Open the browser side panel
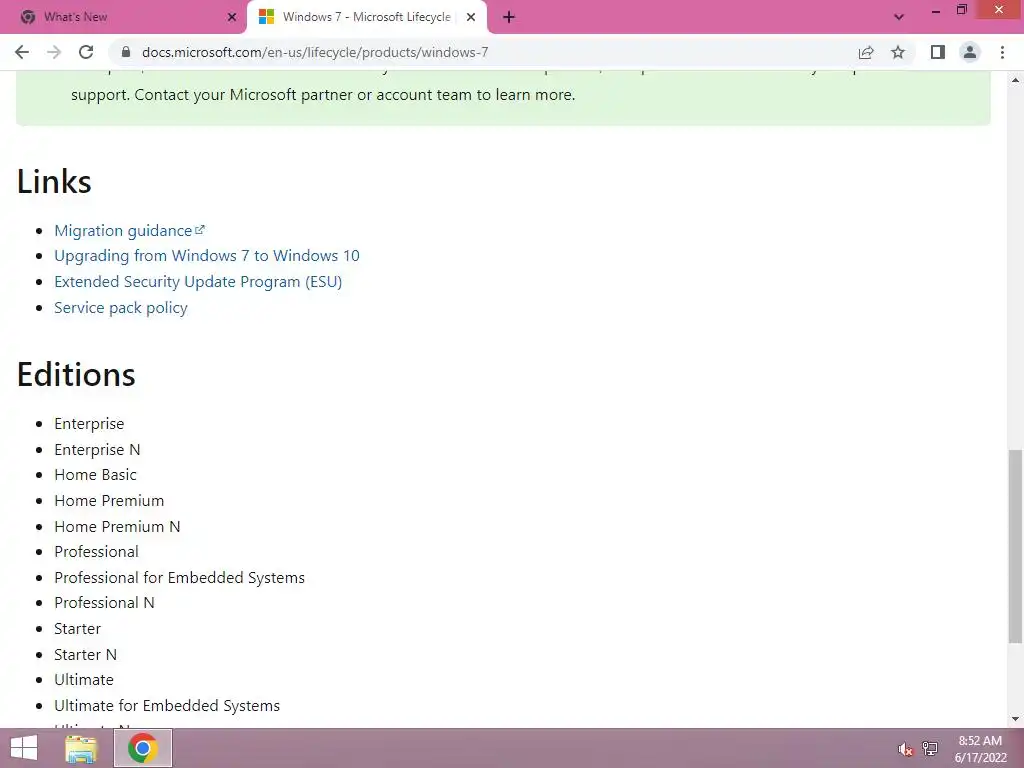Viewport: 1024px width, 768px height. 938,52
